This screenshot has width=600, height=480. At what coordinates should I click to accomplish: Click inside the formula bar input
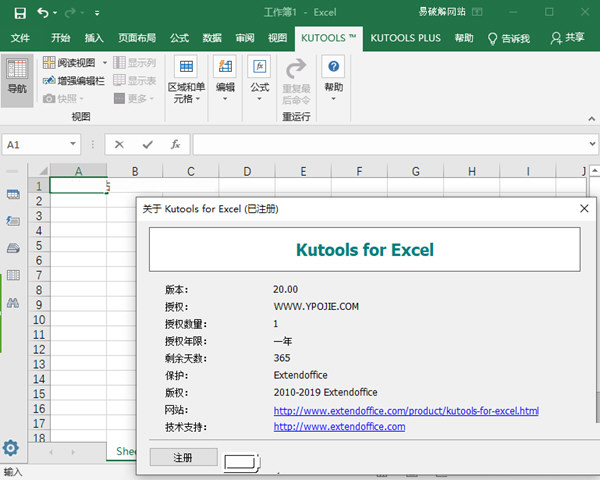390,145
